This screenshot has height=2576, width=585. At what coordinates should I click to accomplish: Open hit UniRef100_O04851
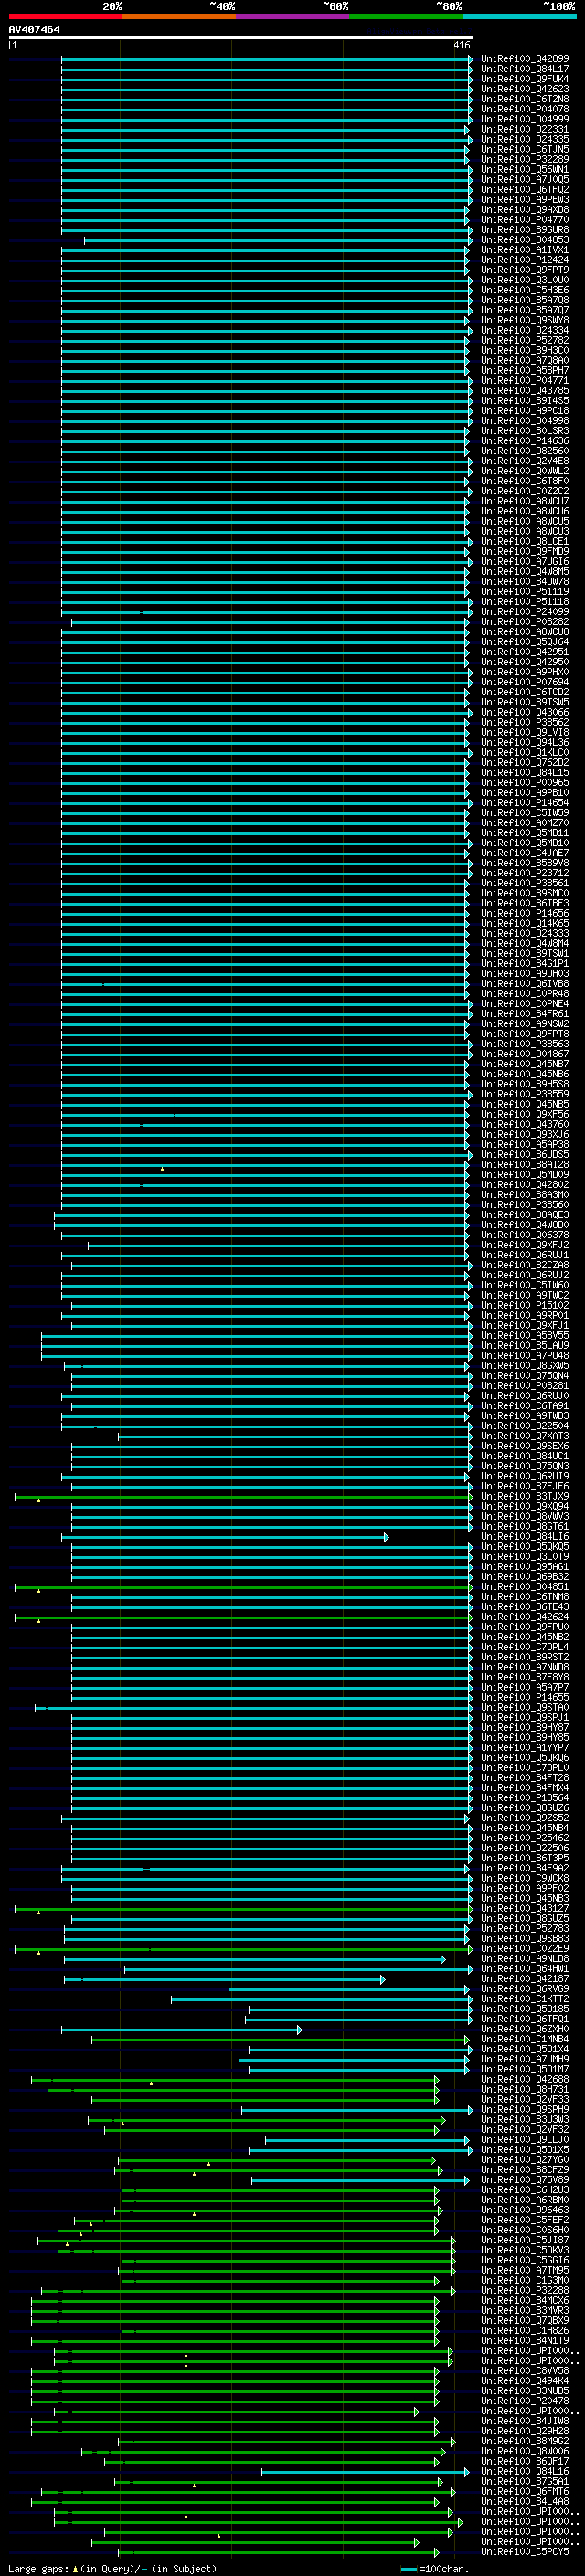click(x=525, y=1588)
